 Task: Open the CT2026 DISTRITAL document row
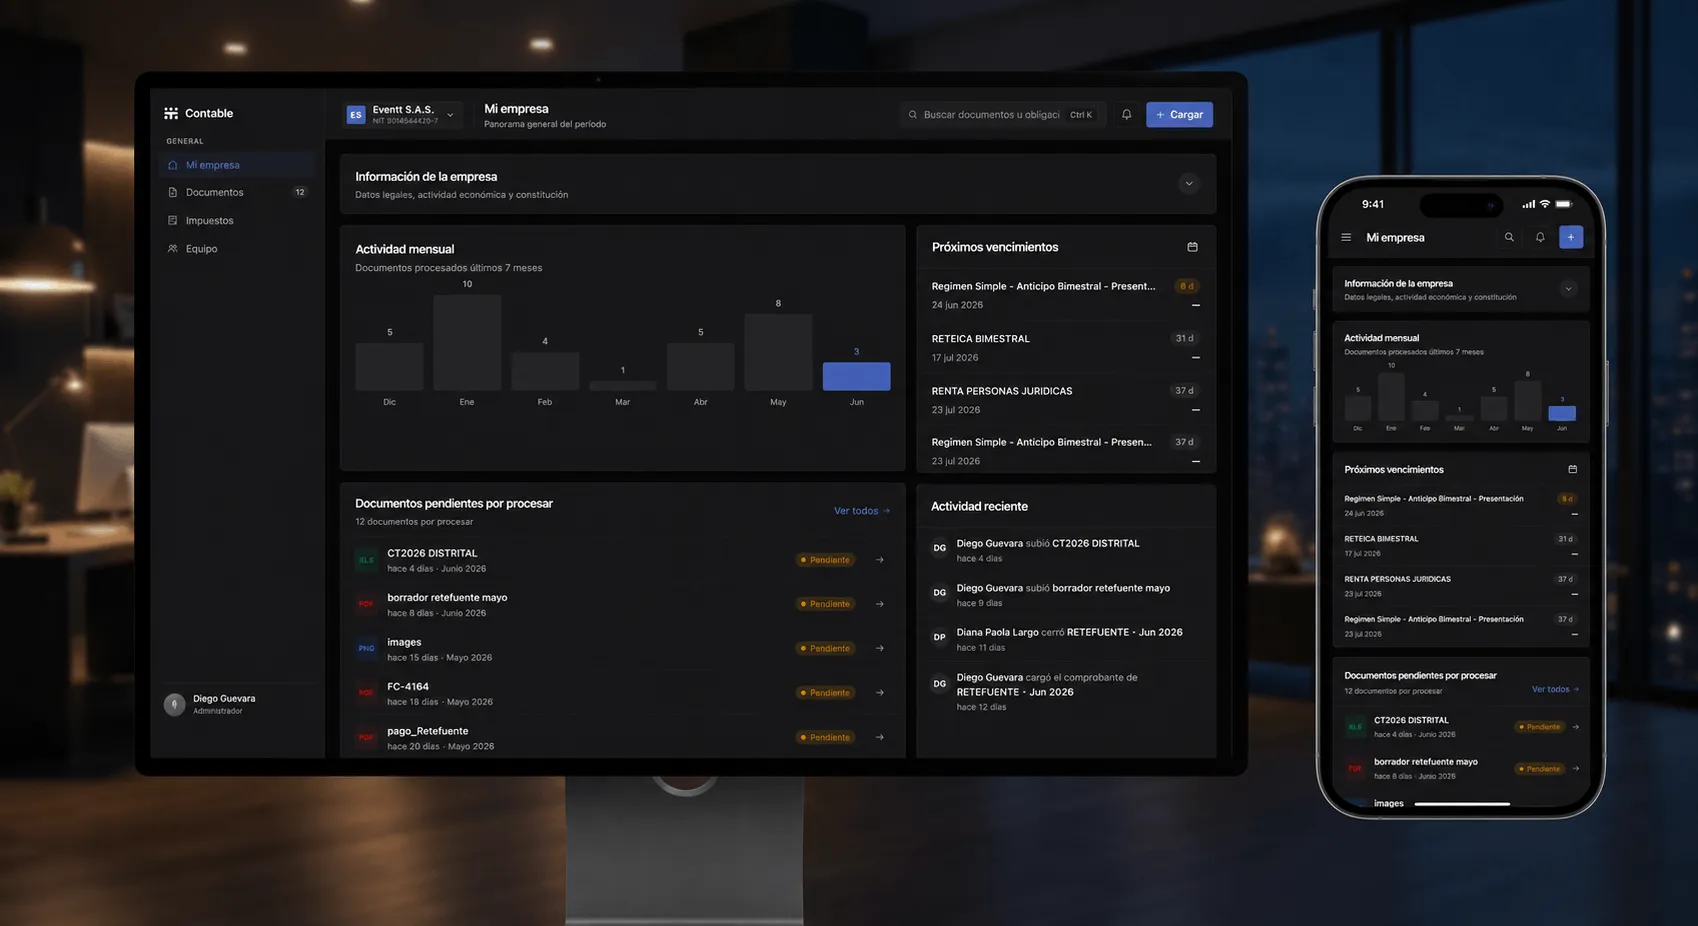coord(622,560)
